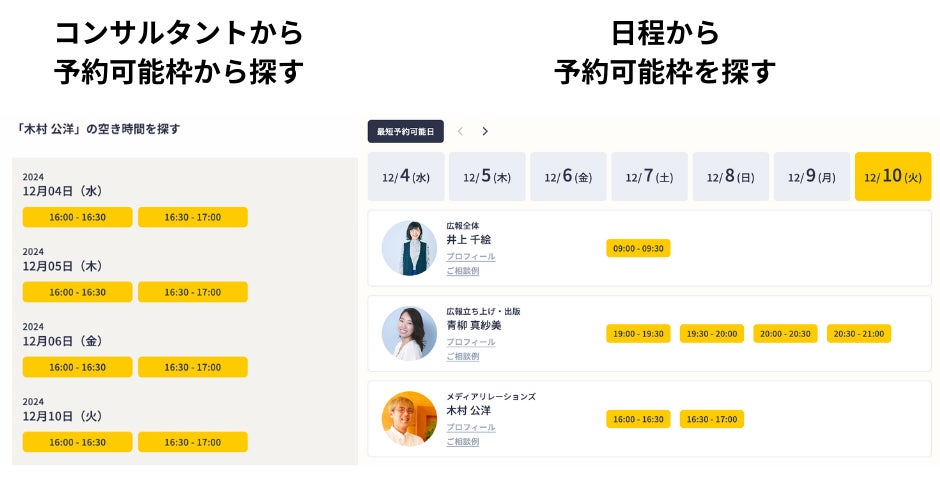Choose the 12/6 (金) date tab
This screenshot has width=940, height=485.
click(568, 177)
